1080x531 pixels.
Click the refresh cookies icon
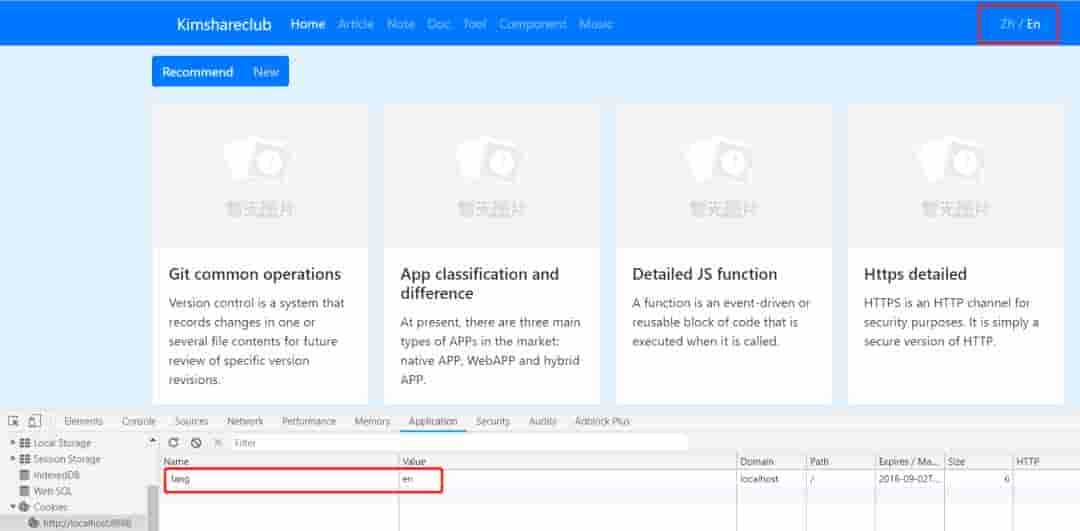(173, 442)
